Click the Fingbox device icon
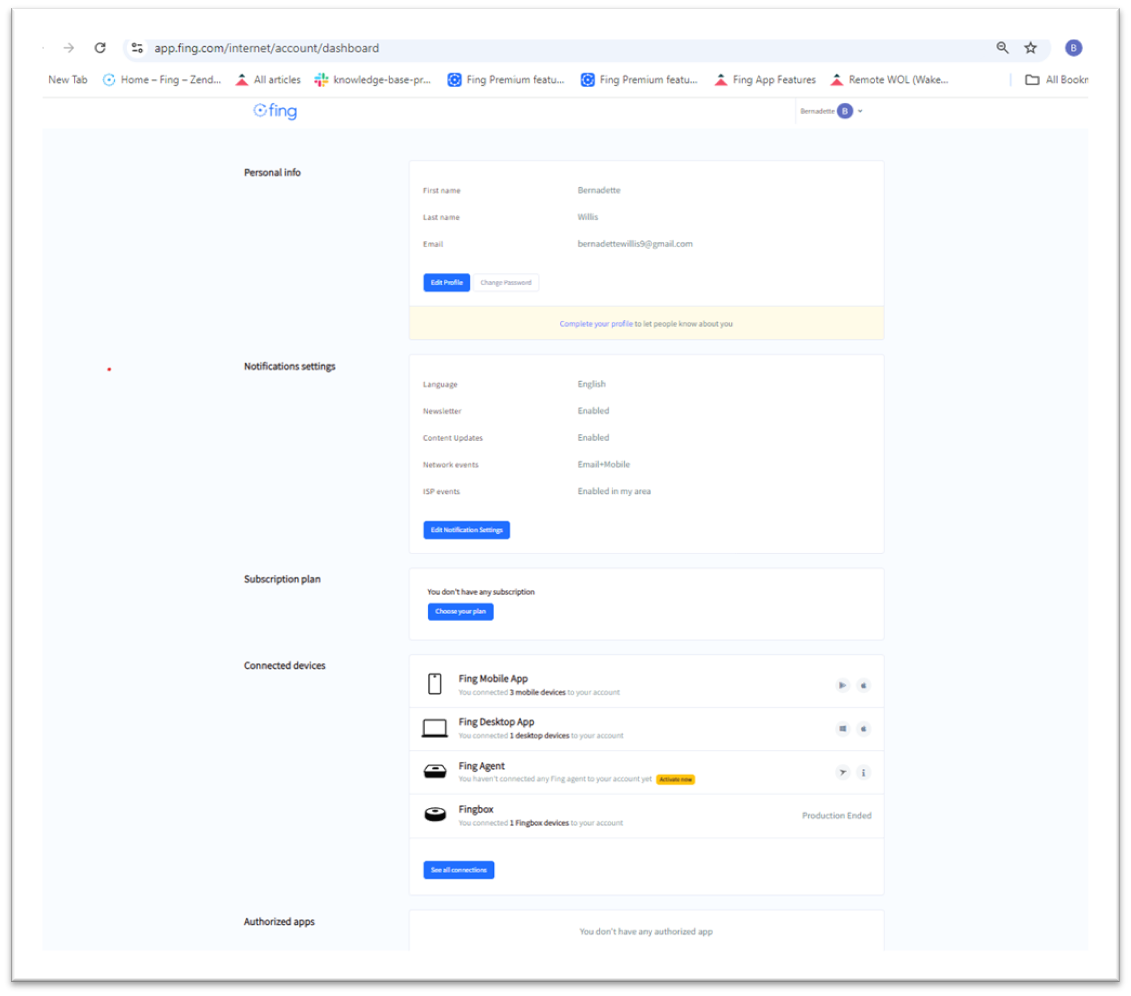 click(x=434, y=815)
